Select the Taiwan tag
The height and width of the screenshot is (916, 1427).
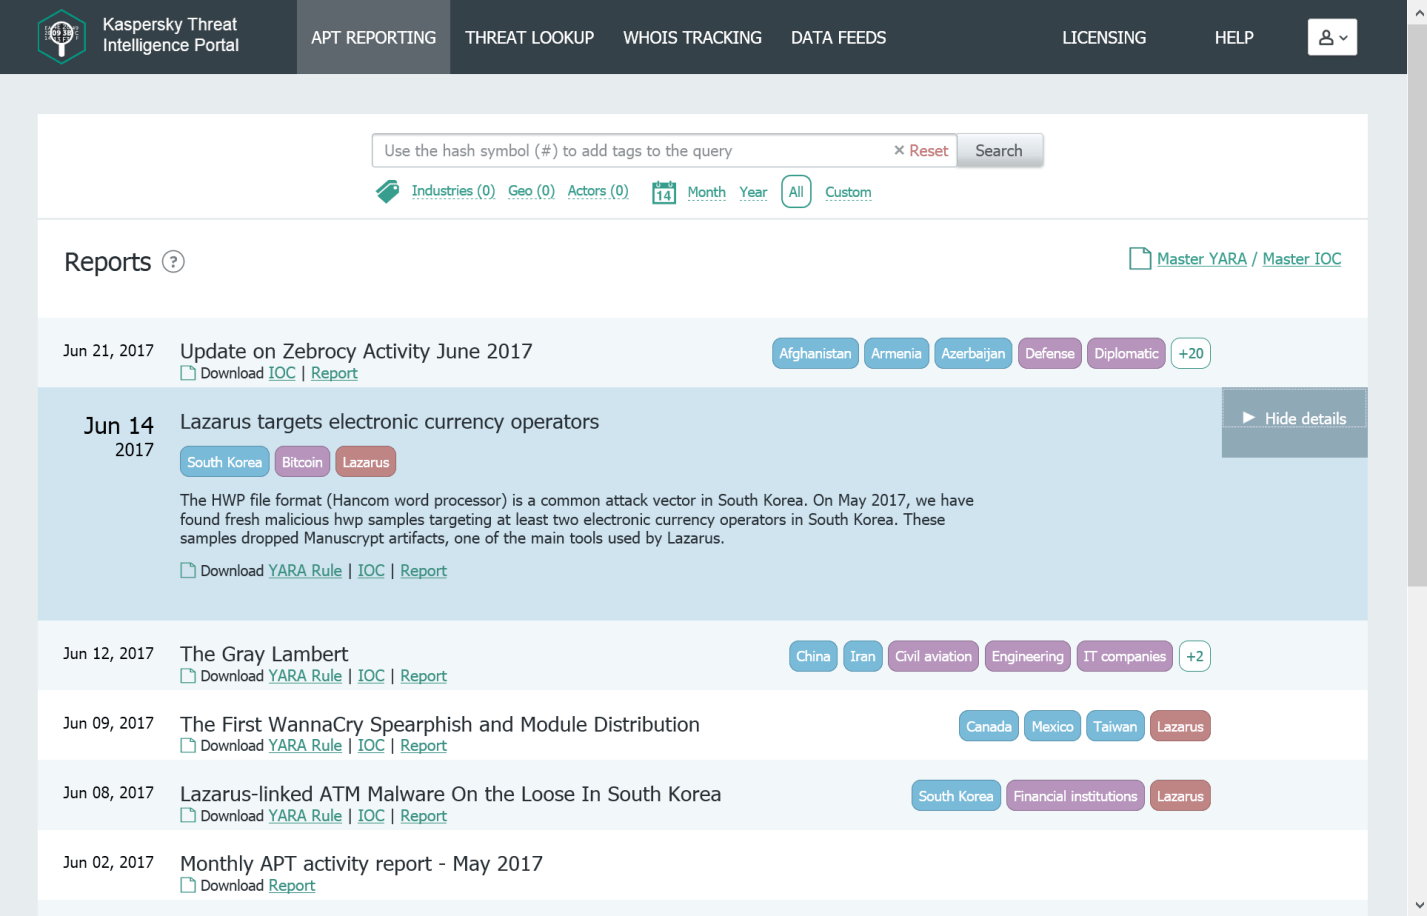click(x=1115, y=726)
